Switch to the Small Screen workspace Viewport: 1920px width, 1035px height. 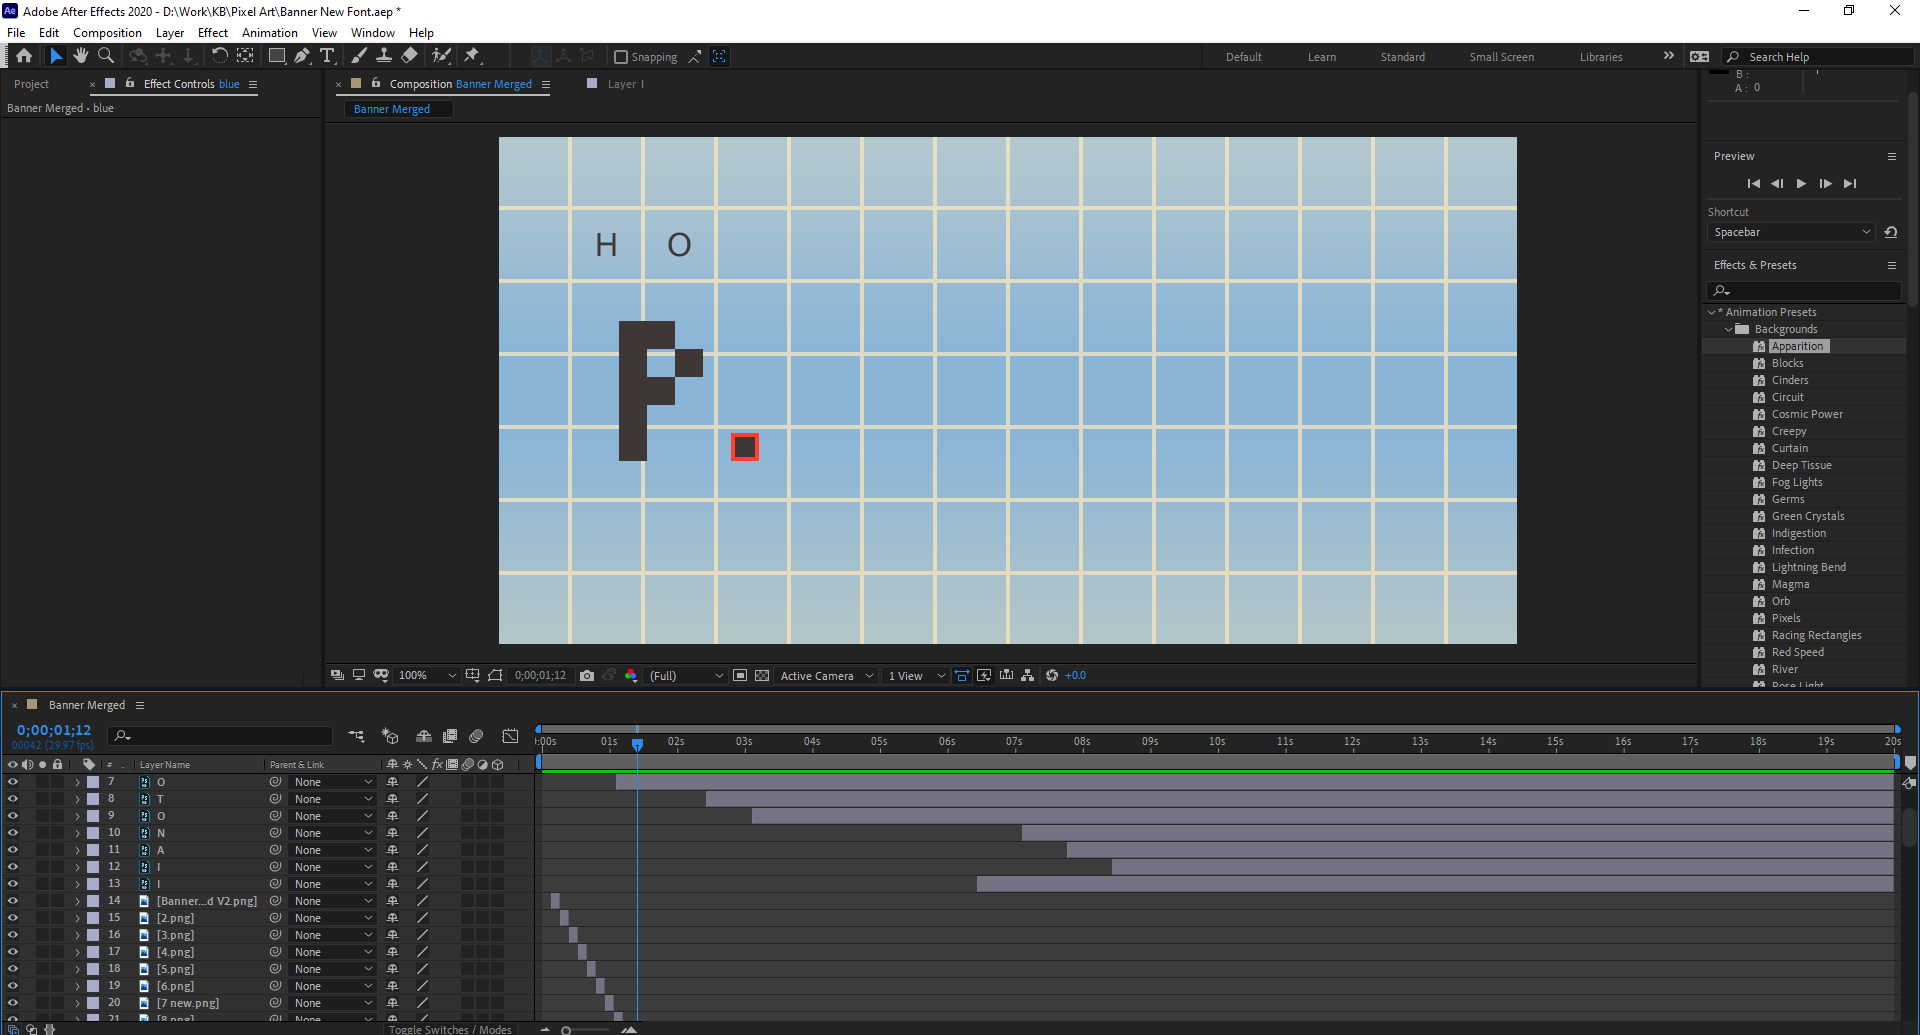click(1501, 57)
